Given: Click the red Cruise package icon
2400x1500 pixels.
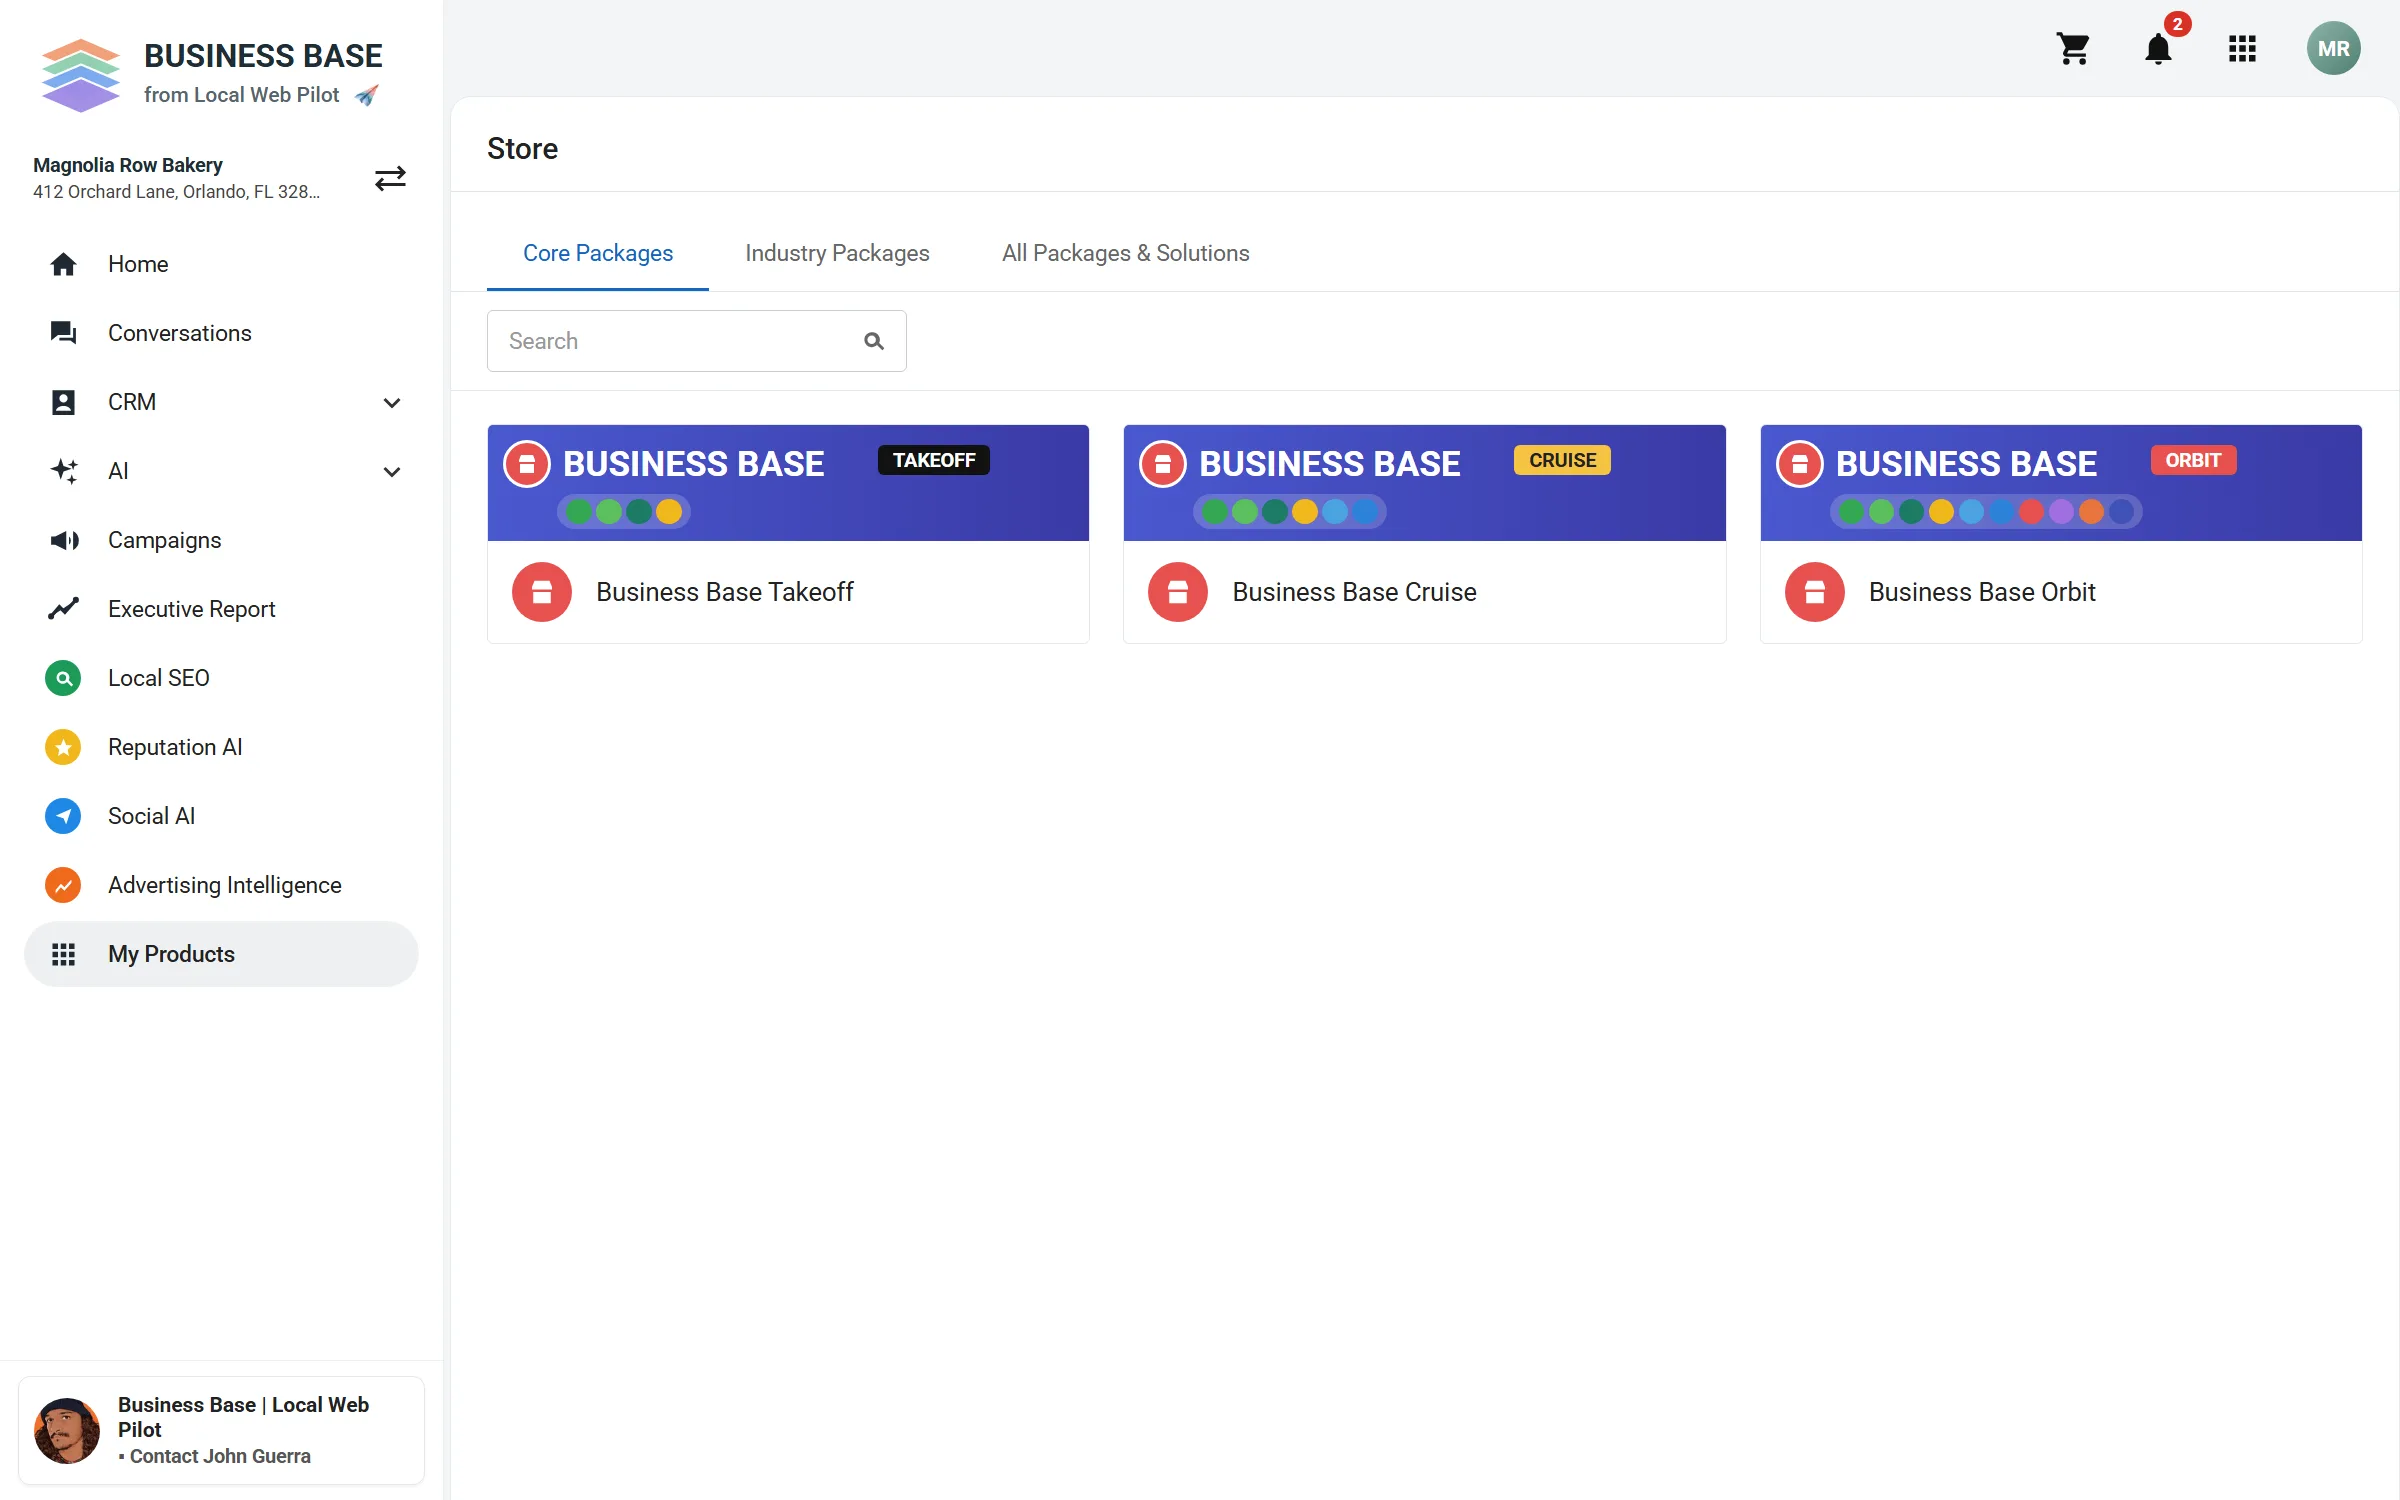Looking at the screenshot, I should click(x=1178, y=592).
